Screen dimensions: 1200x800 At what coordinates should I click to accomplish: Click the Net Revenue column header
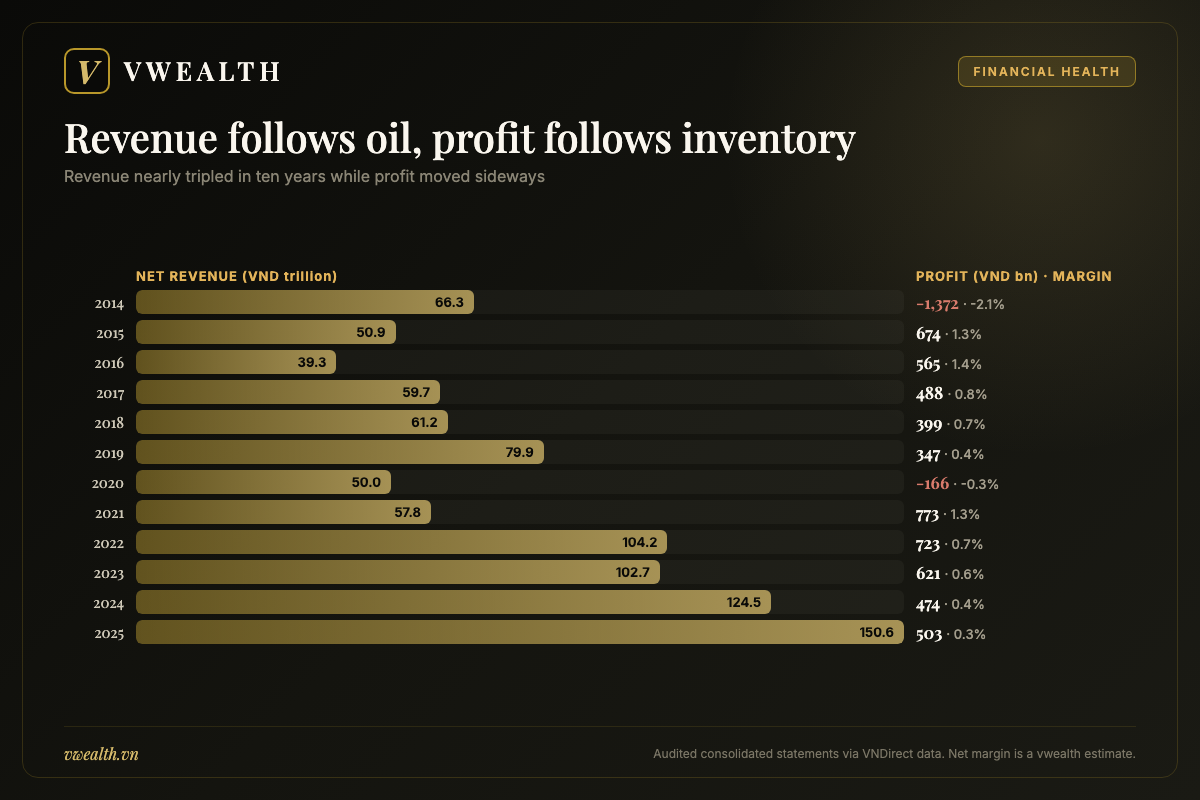pyautogui.click(x=236, y=276)
